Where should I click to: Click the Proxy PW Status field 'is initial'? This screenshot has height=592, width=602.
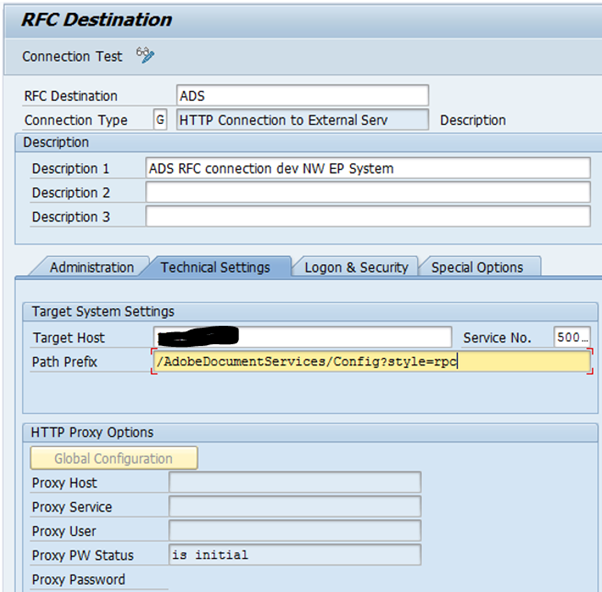(295, 555)
